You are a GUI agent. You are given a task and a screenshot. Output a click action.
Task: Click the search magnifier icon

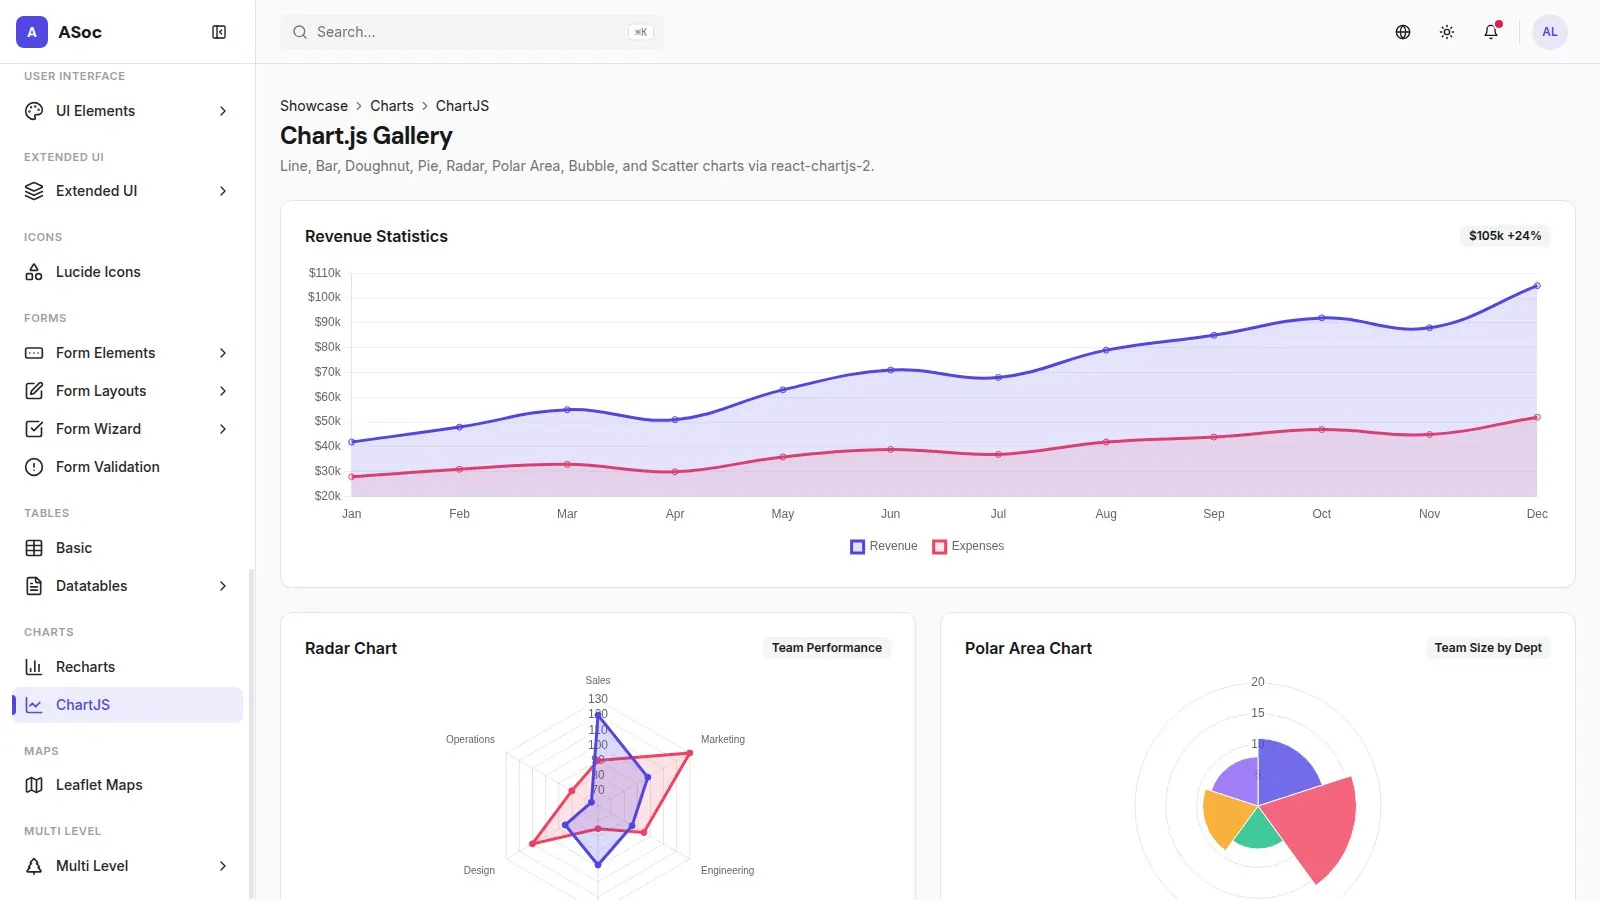300,32
